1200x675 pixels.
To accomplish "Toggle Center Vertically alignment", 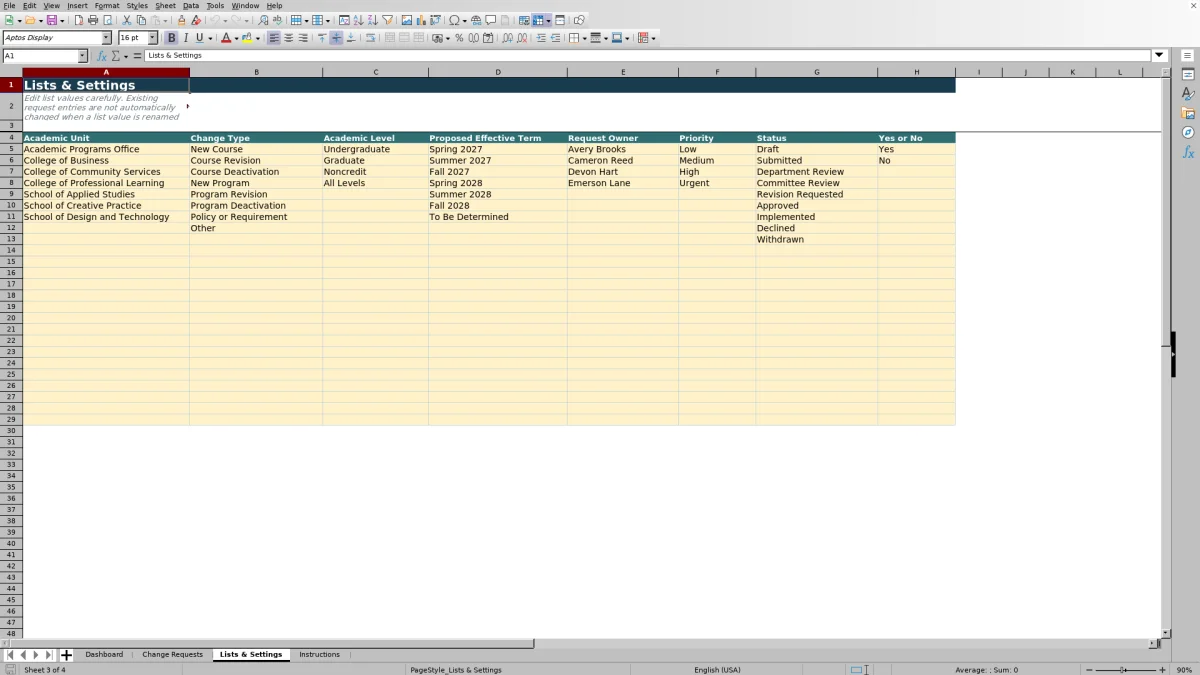I will point(336,38).
